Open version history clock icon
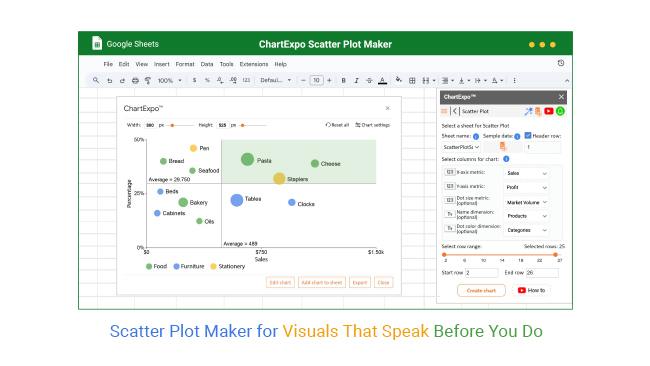Screen dimensions: 650x366 (561, 63)
